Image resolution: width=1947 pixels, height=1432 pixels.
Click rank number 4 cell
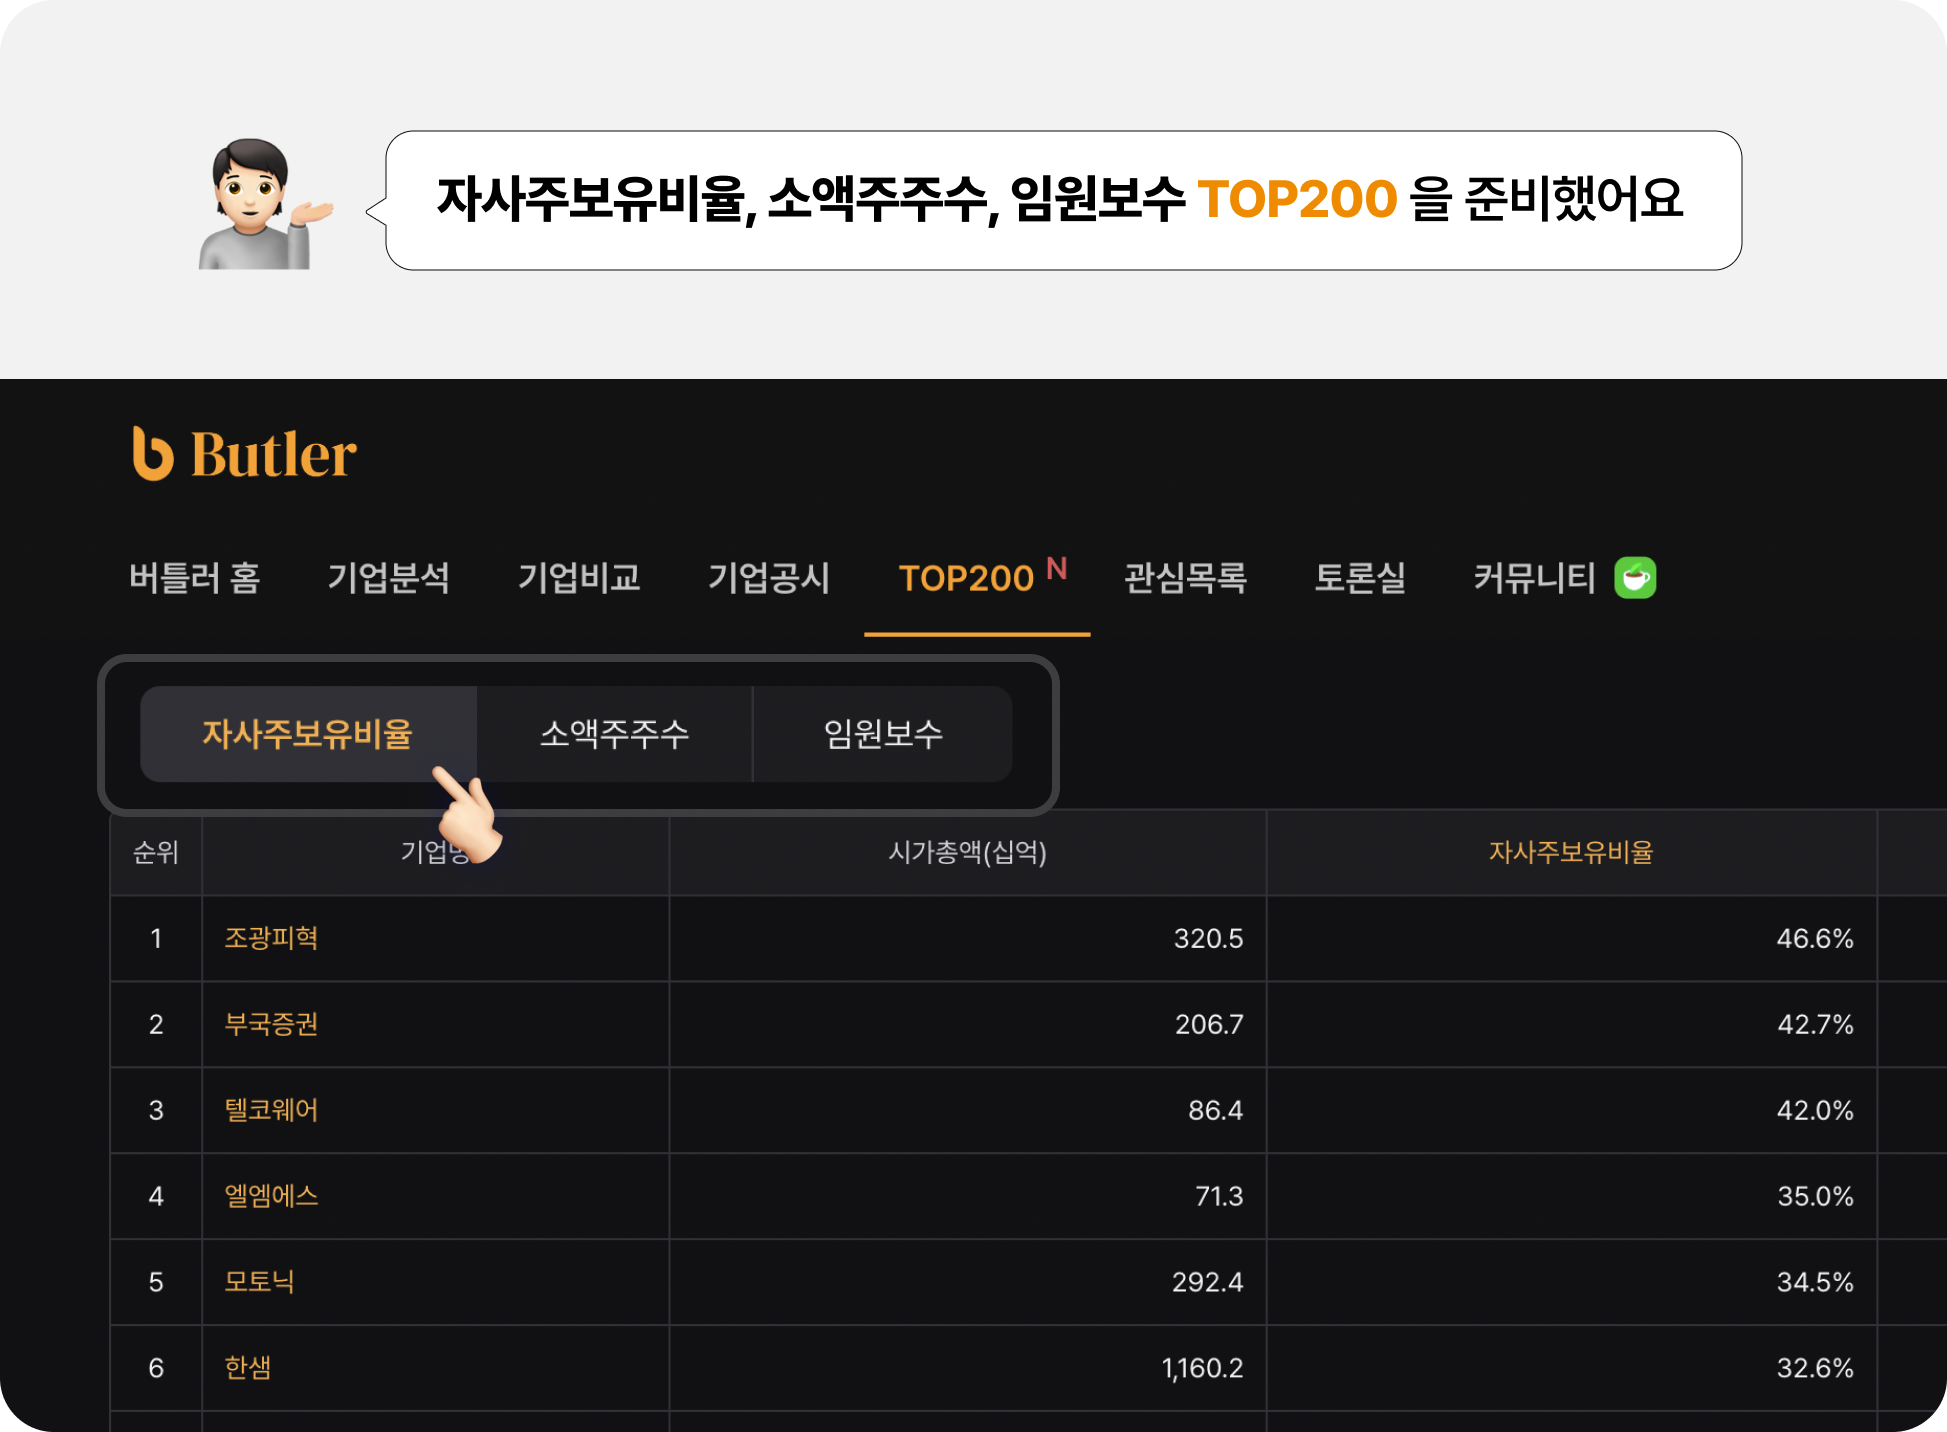[156, 1196]
